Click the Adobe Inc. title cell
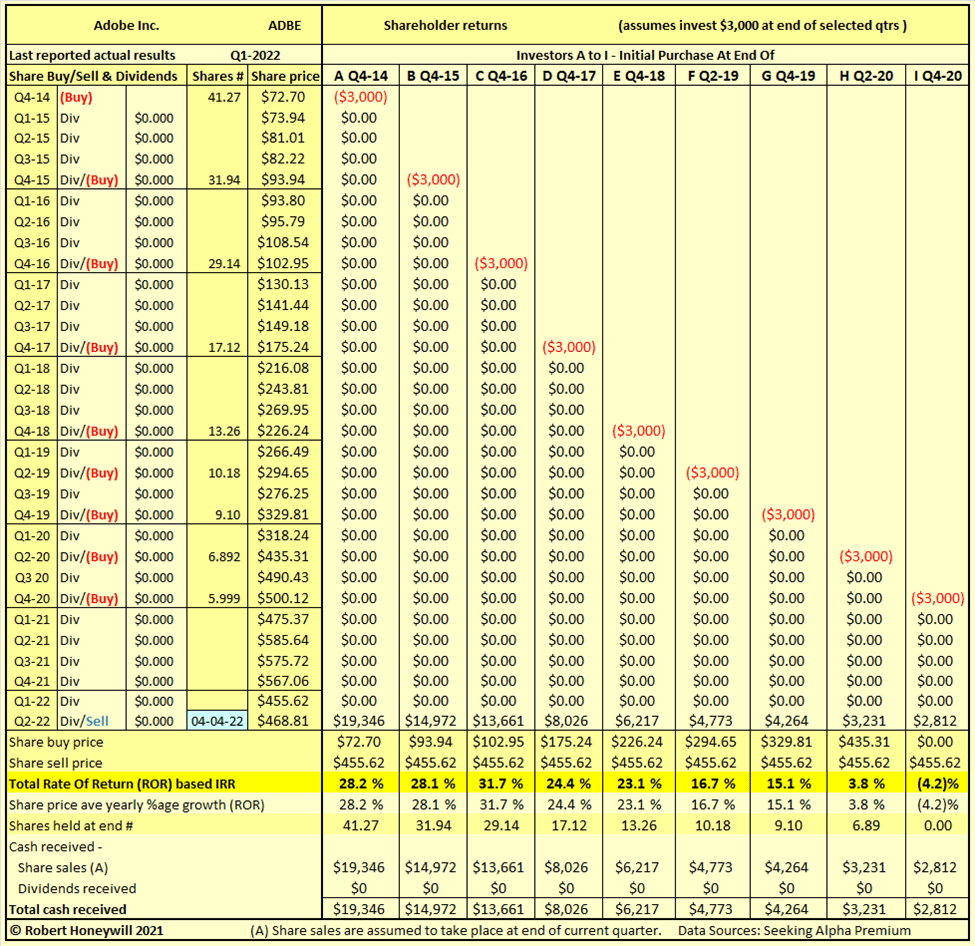The height and width of the screenshot is (946, 975). click(x=126, y=25)
